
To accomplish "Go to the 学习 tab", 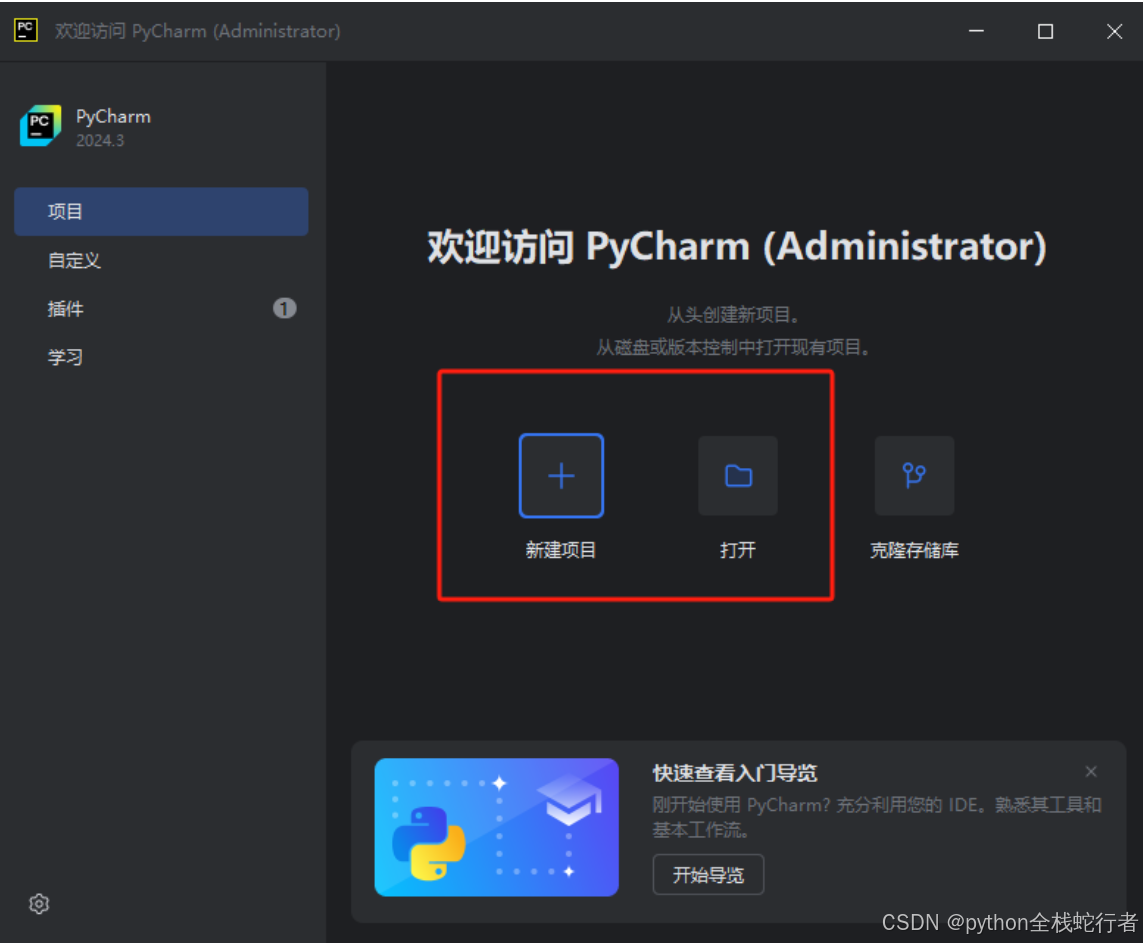I will (x=161, y=356).
